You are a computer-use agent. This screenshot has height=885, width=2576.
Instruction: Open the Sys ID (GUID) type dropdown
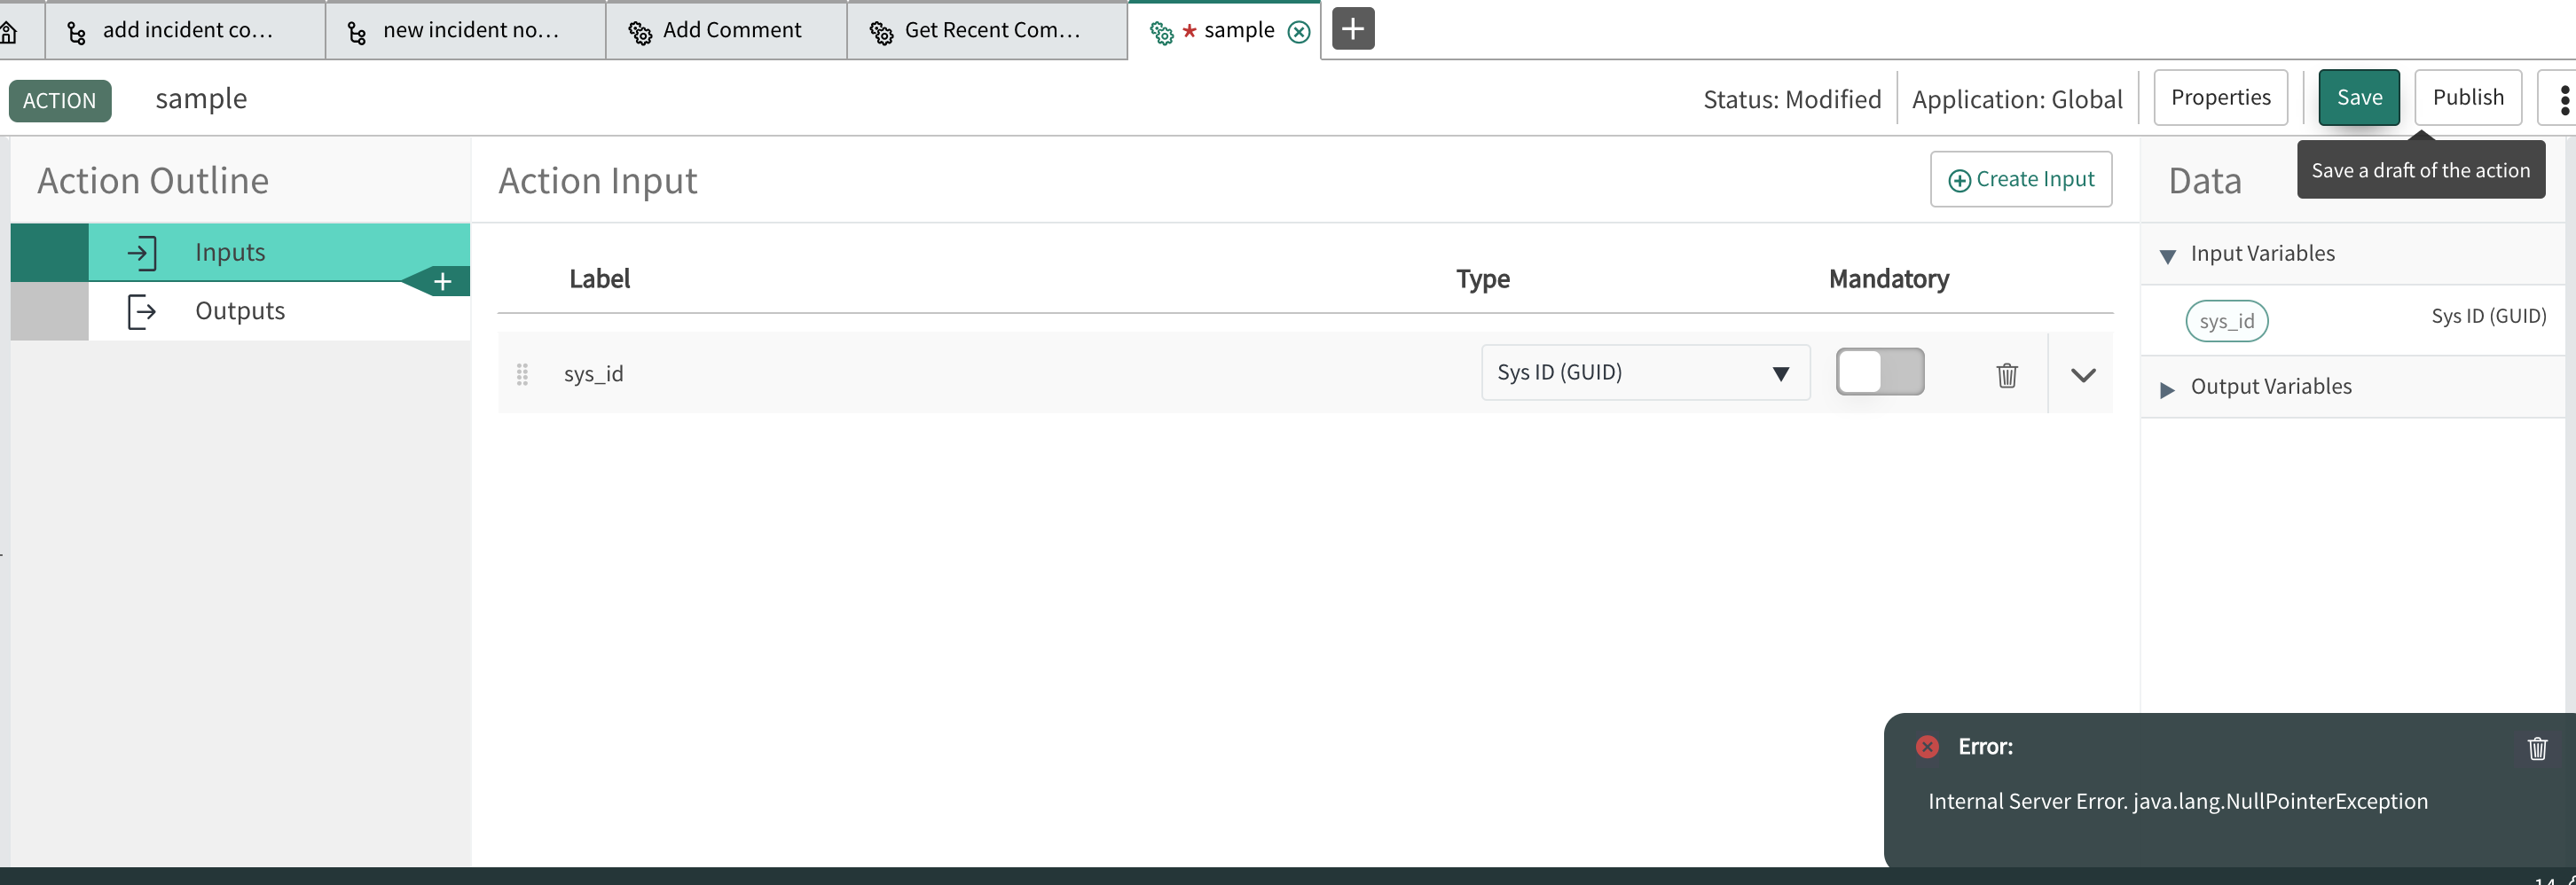pyautogui.click(x=1645, y=373)
